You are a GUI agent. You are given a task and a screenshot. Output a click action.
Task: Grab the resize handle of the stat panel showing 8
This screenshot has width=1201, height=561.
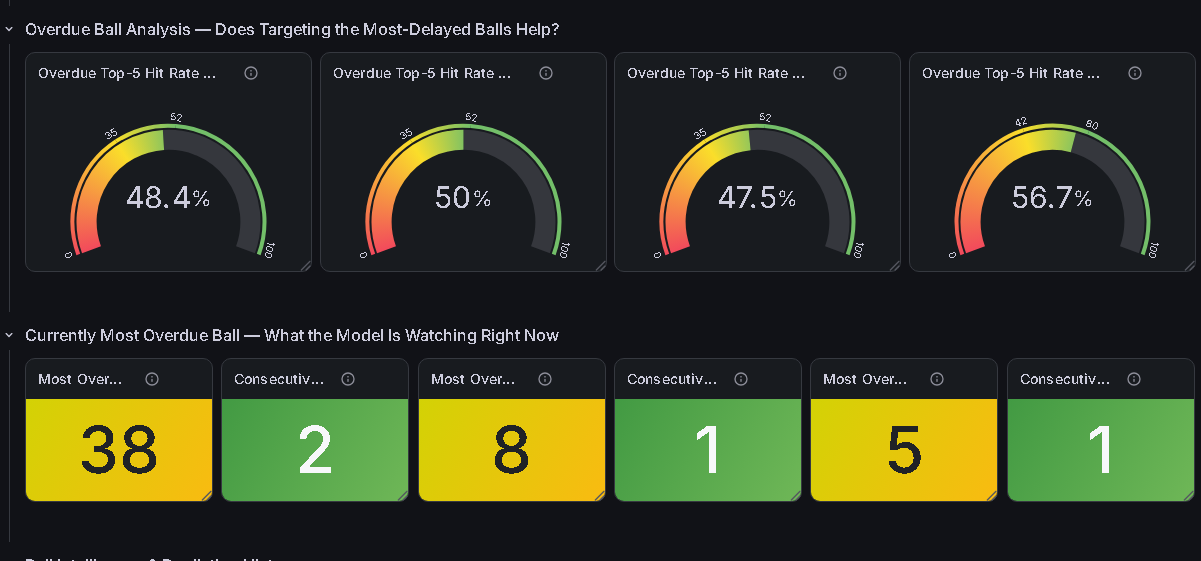600,495
